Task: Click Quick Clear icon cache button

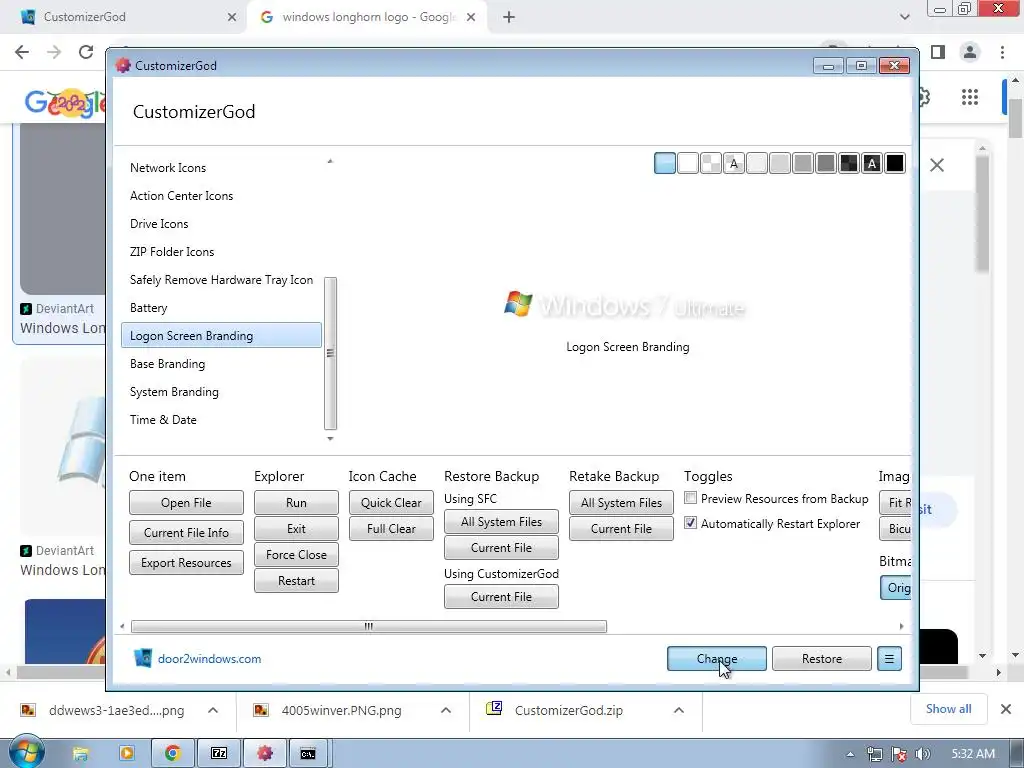Action: point(391,503)
